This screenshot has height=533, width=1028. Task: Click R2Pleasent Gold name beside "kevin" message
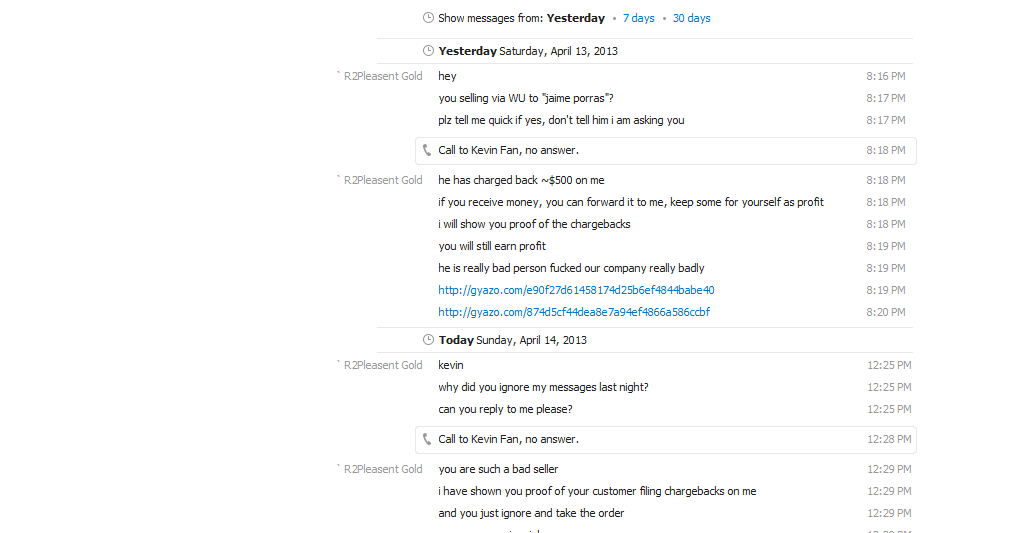[x=383, y=365]
